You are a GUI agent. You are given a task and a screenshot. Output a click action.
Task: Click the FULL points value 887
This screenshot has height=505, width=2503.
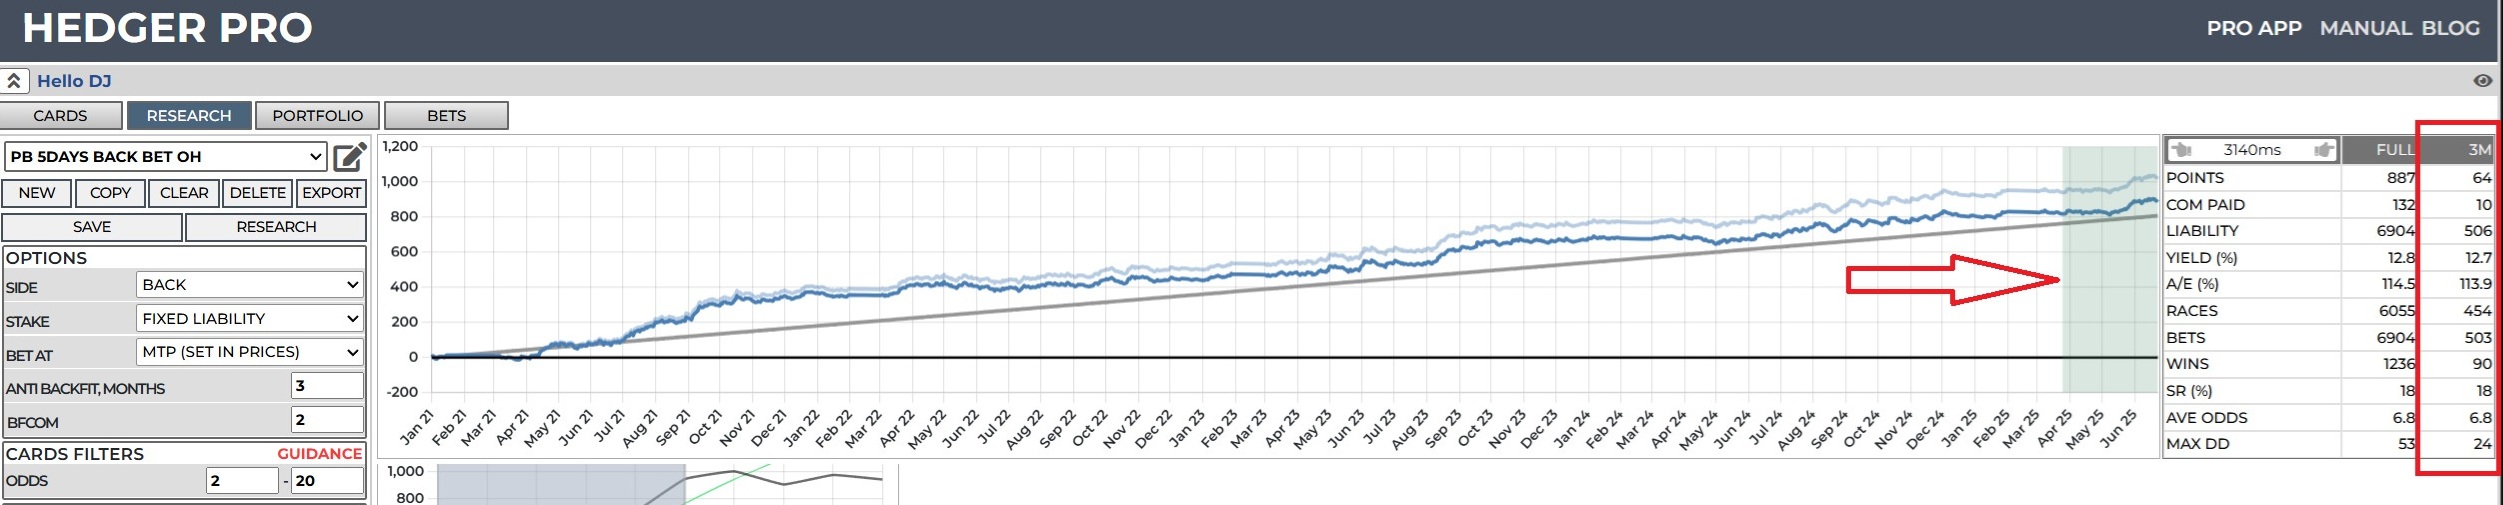(x=2400, y=178)
